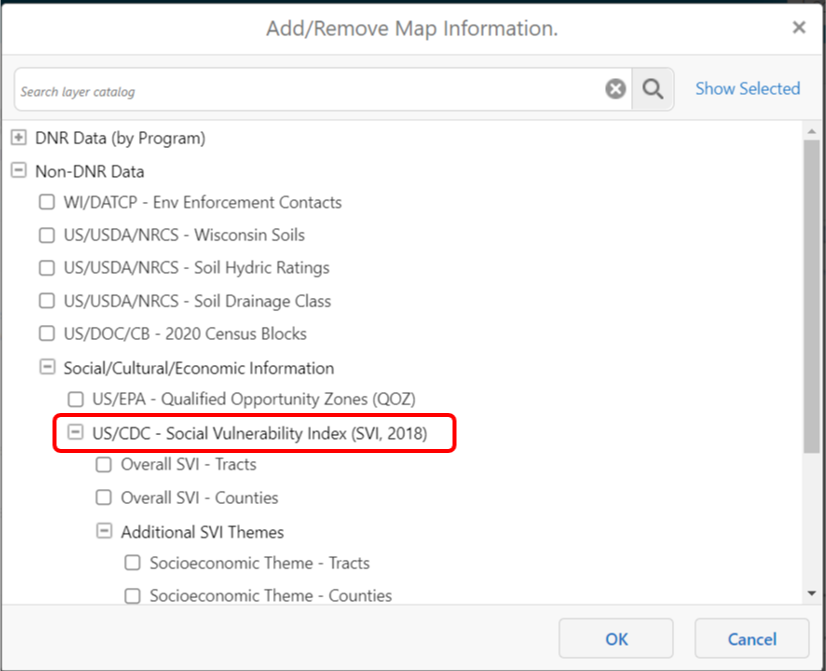Viewport: 826px width, 671px height.
Task: Click the magnifier search icon
Action: coord(652,89)
